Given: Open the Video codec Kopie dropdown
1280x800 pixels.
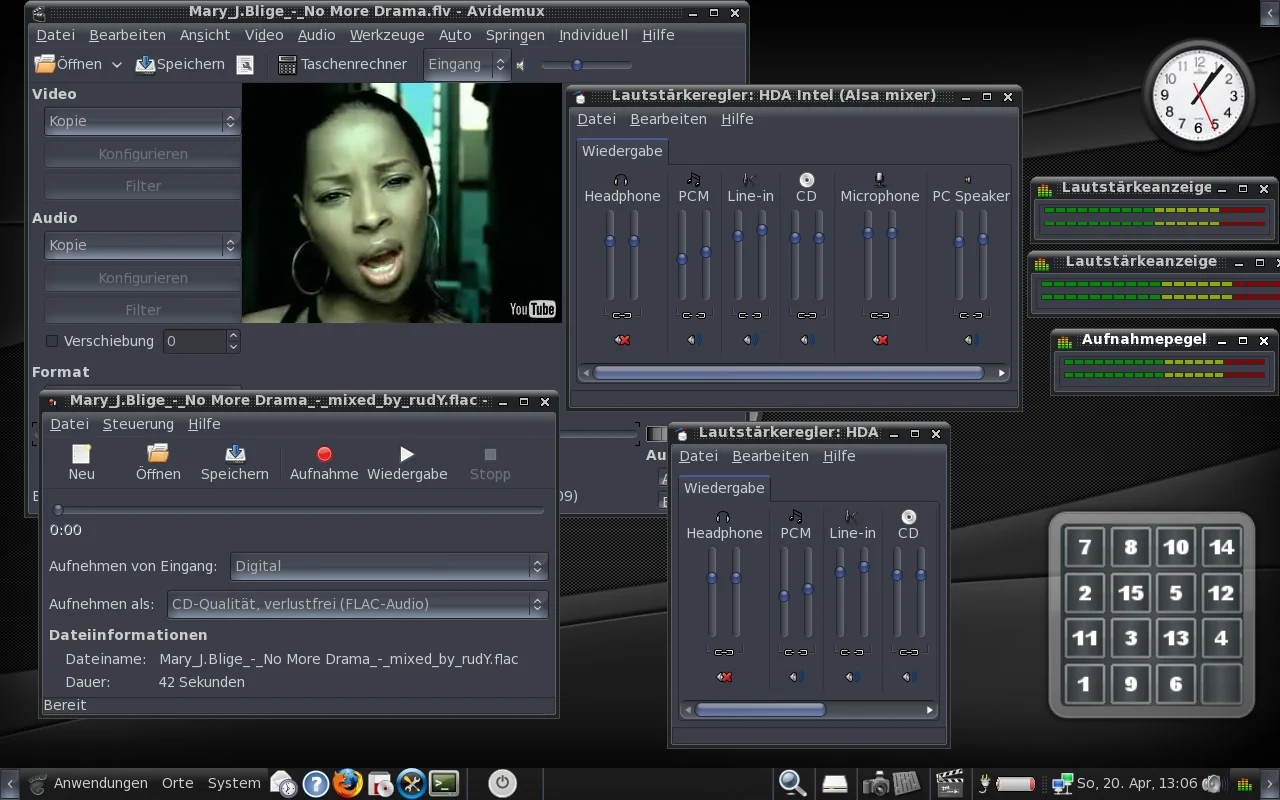Looking at the screenshot, I should point(142,121).
